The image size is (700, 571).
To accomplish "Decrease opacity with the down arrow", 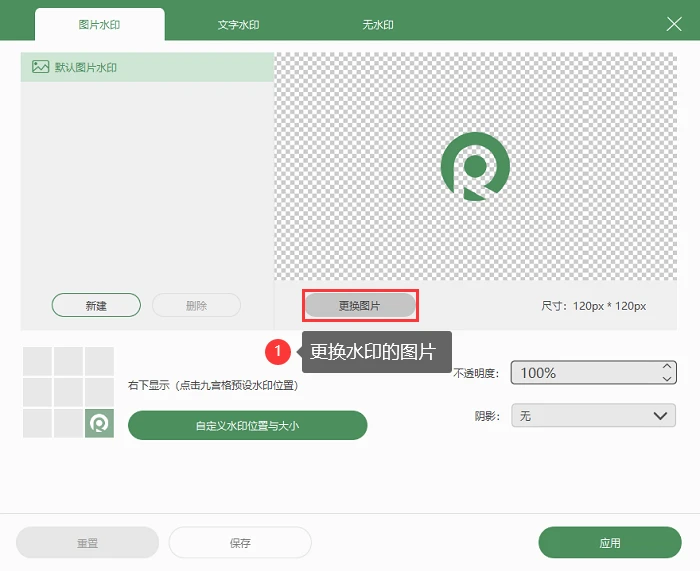I will pos(667,379).
